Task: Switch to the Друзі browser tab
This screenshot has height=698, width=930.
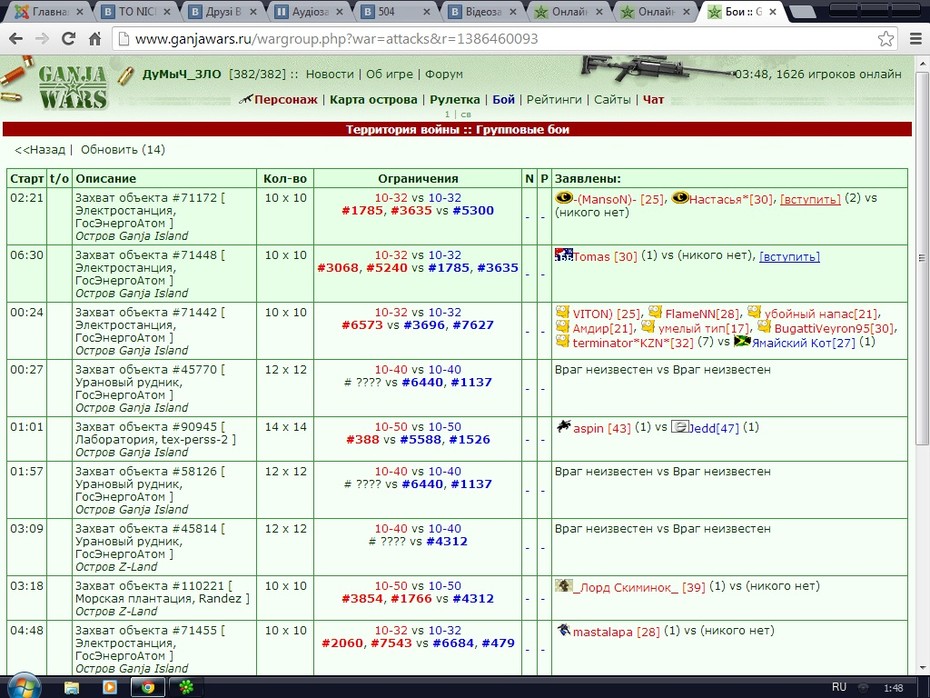Action: click(x=222, y=11)
